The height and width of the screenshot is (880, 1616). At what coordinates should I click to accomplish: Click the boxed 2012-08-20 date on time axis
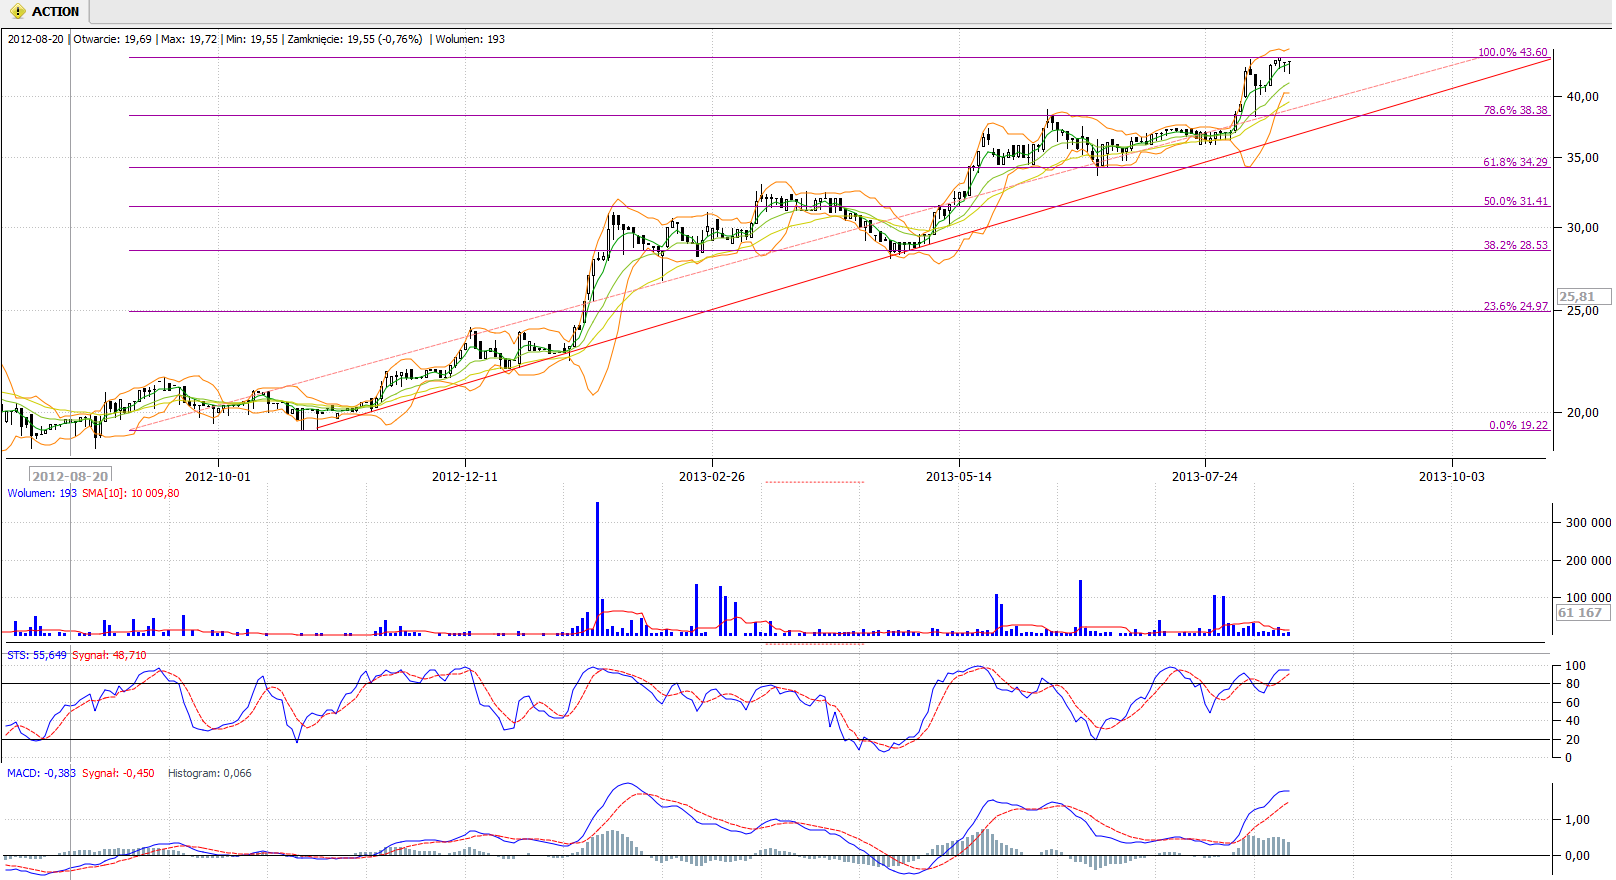70,476
